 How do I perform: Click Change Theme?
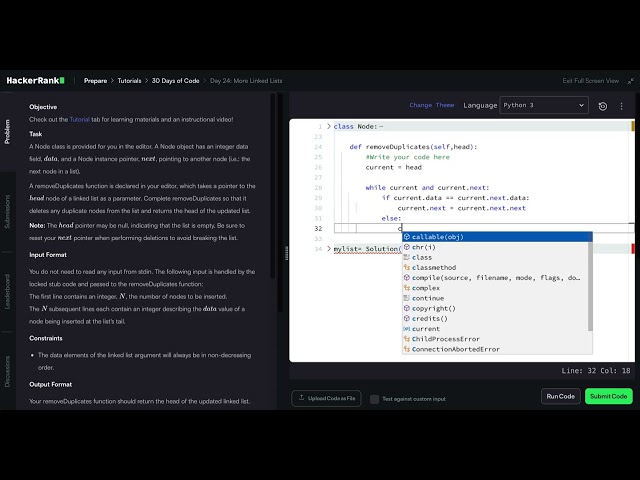(432, 105)
